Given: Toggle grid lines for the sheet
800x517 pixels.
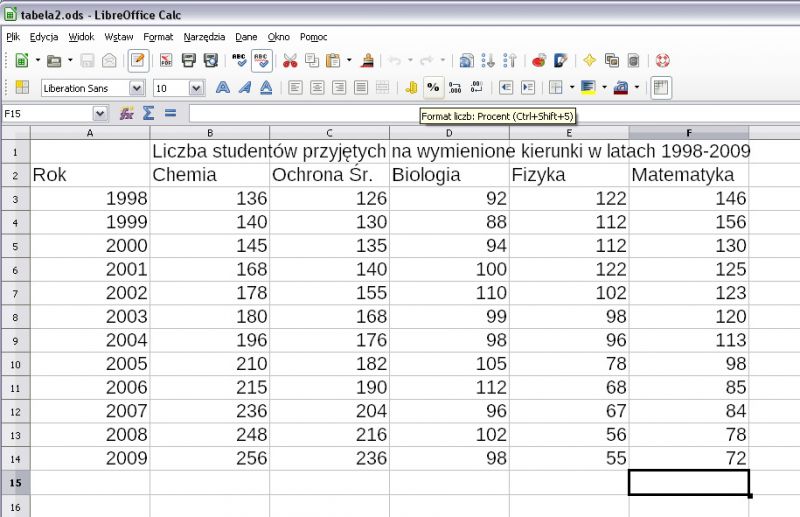Looking at the screenshot, I should tap(660, 88).
